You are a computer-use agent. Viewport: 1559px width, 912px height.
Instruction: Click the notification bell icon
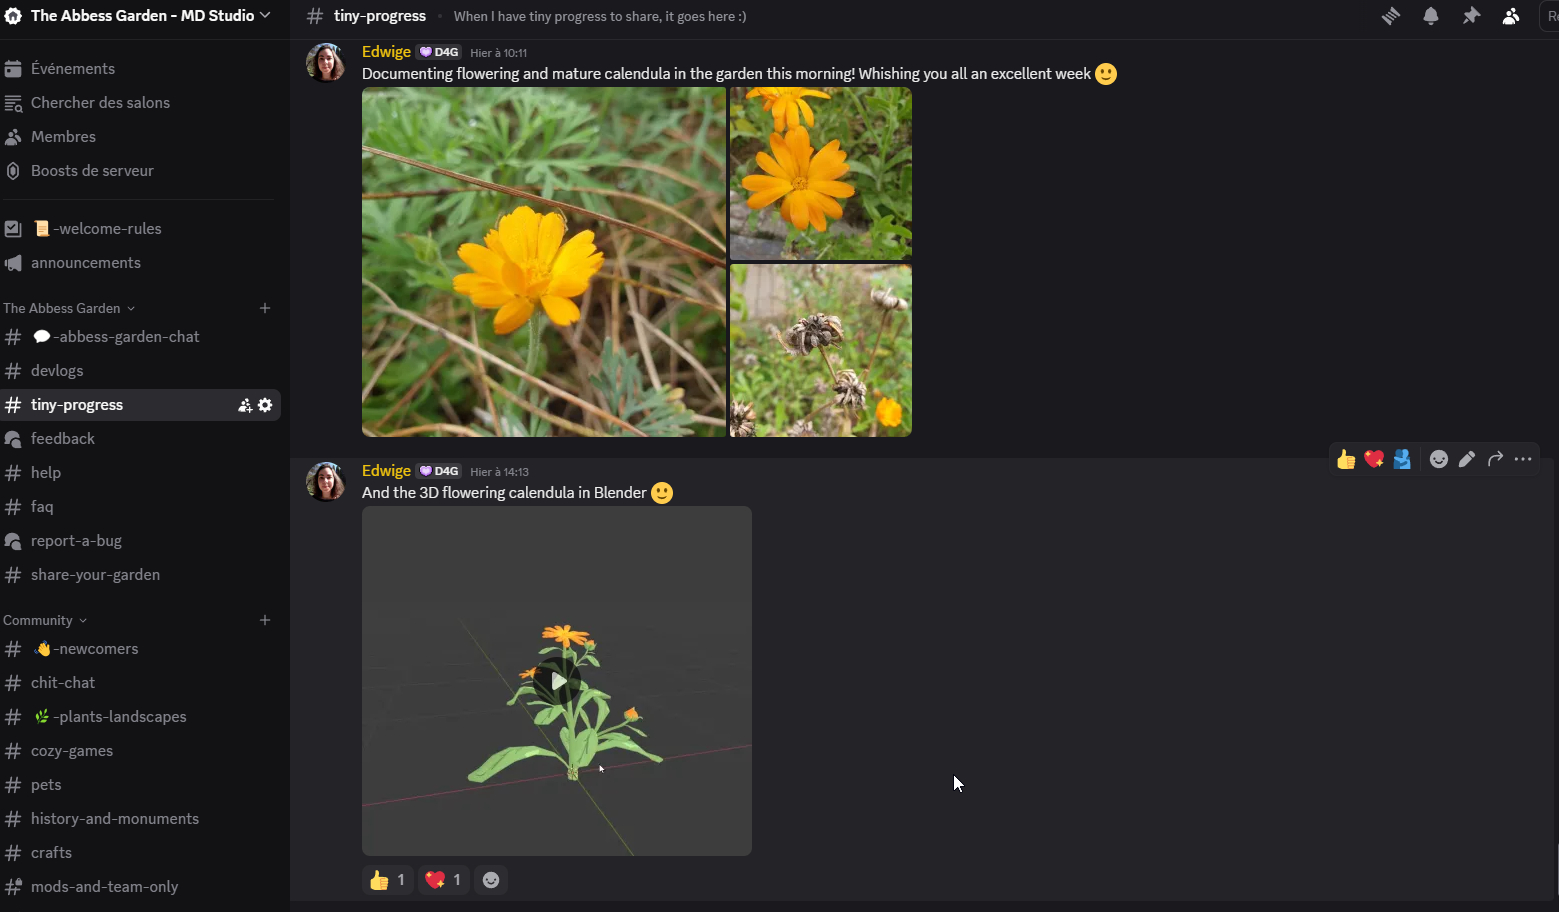[1431, 16]
